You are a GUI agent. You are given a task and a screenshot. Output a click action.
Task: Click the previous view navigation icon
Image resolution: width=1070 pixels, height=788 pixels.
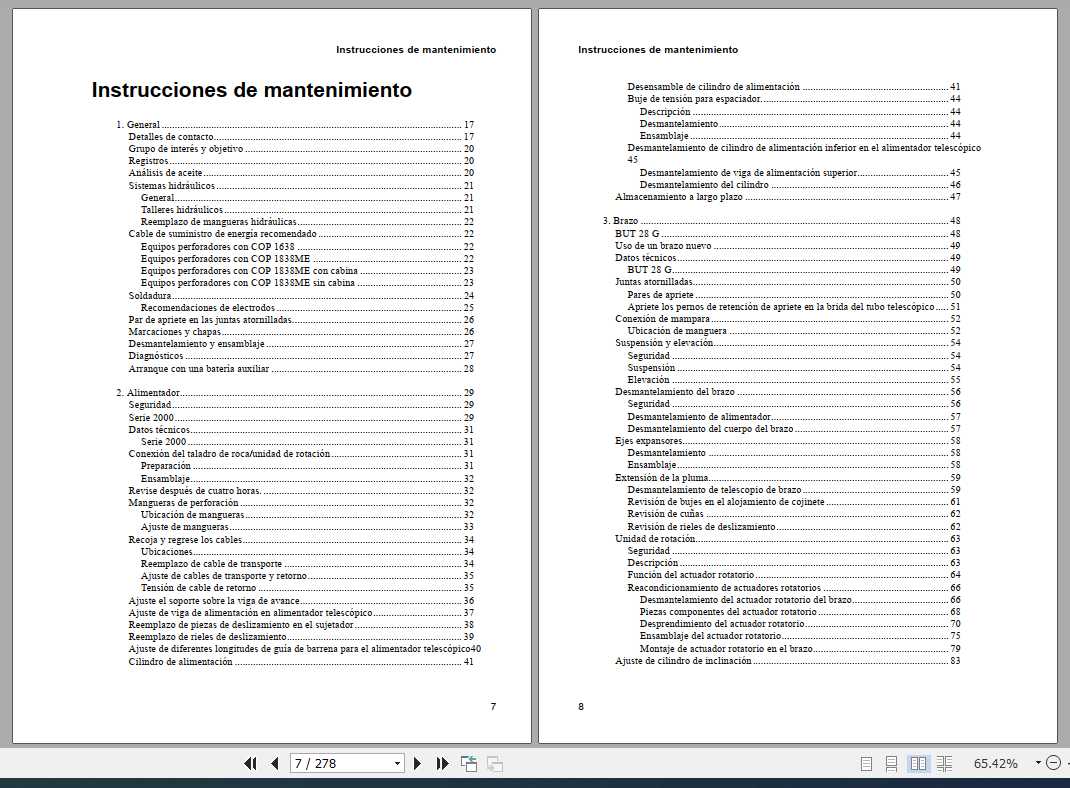click(468, 764)
